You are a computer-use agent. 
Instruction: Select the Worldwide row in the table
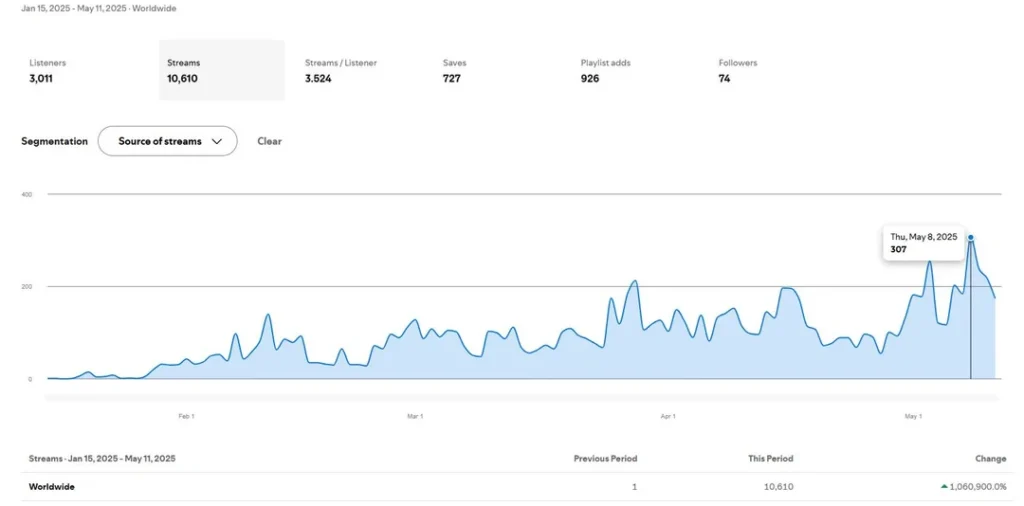(x=52, y=487)
